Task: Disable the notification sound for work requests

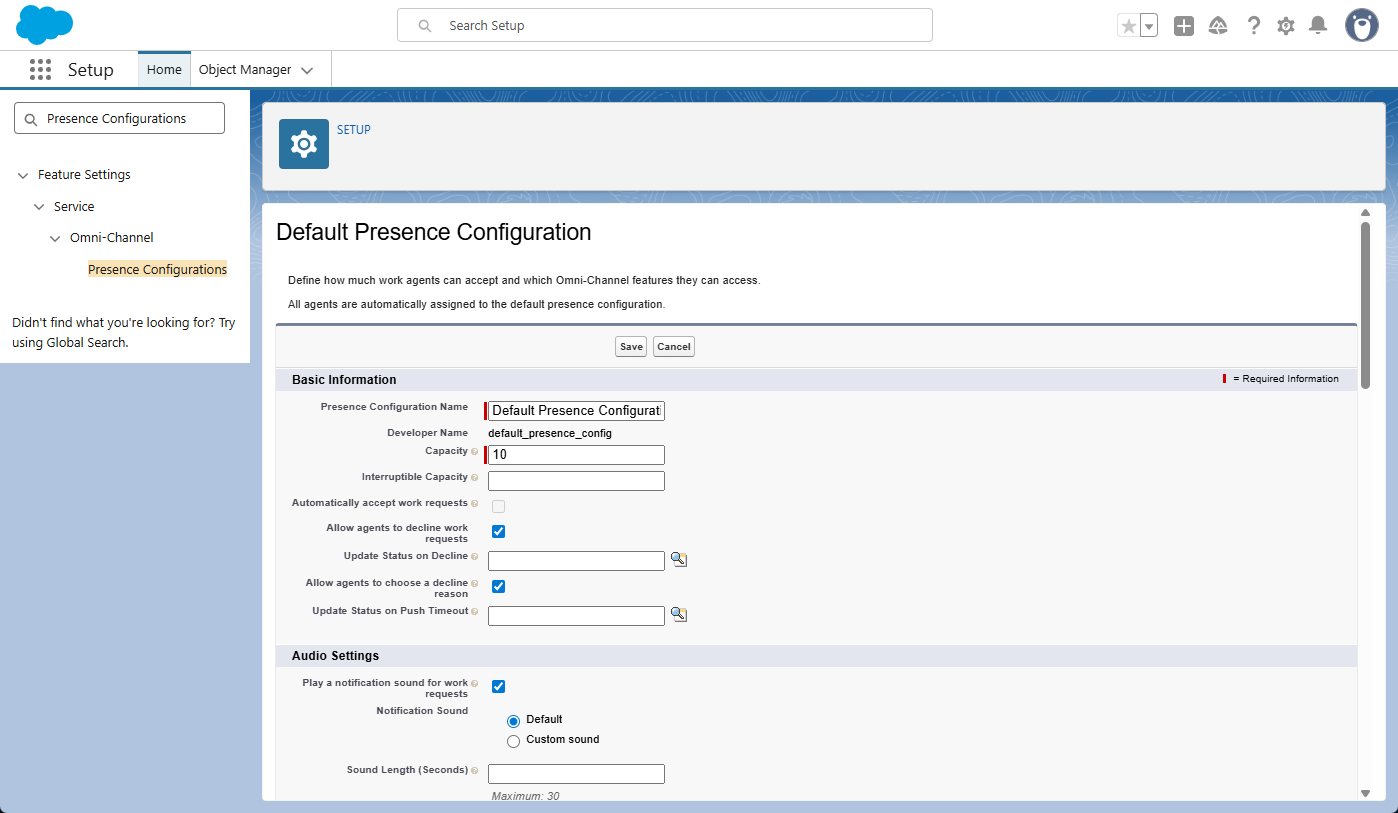Action: coord(498,686)
